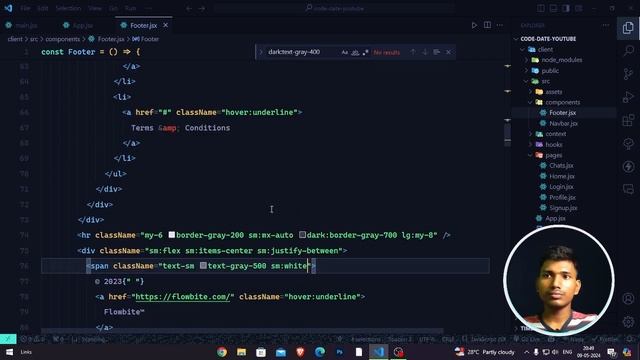Switch to the App.jsx tab
This screenshot has height=360, width=640.
coord(83,25)
